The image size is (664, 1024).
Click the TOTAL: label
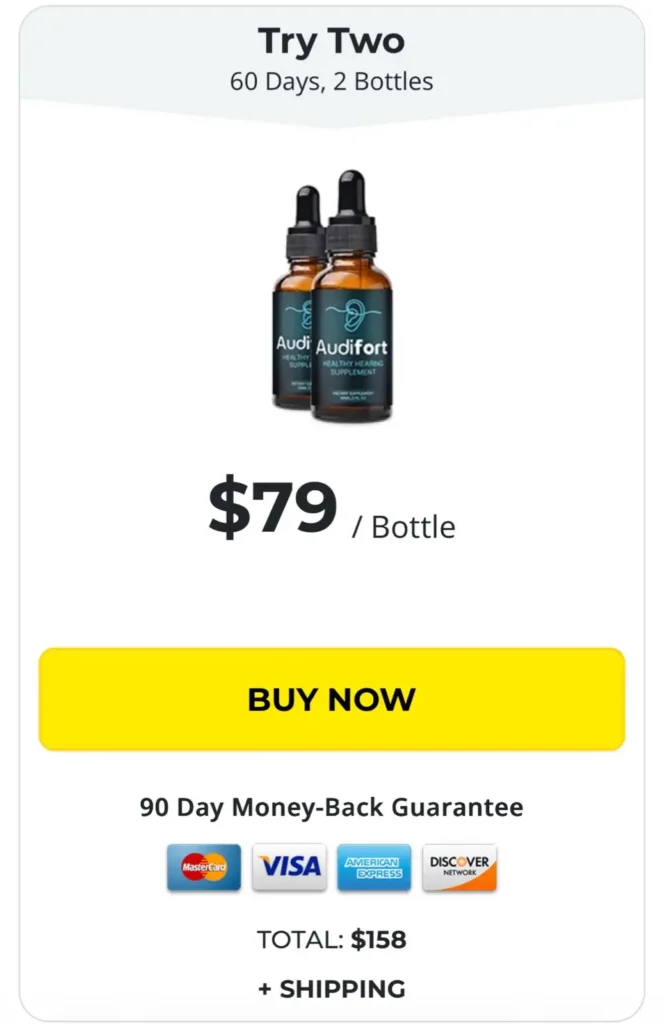pos(300,940)
